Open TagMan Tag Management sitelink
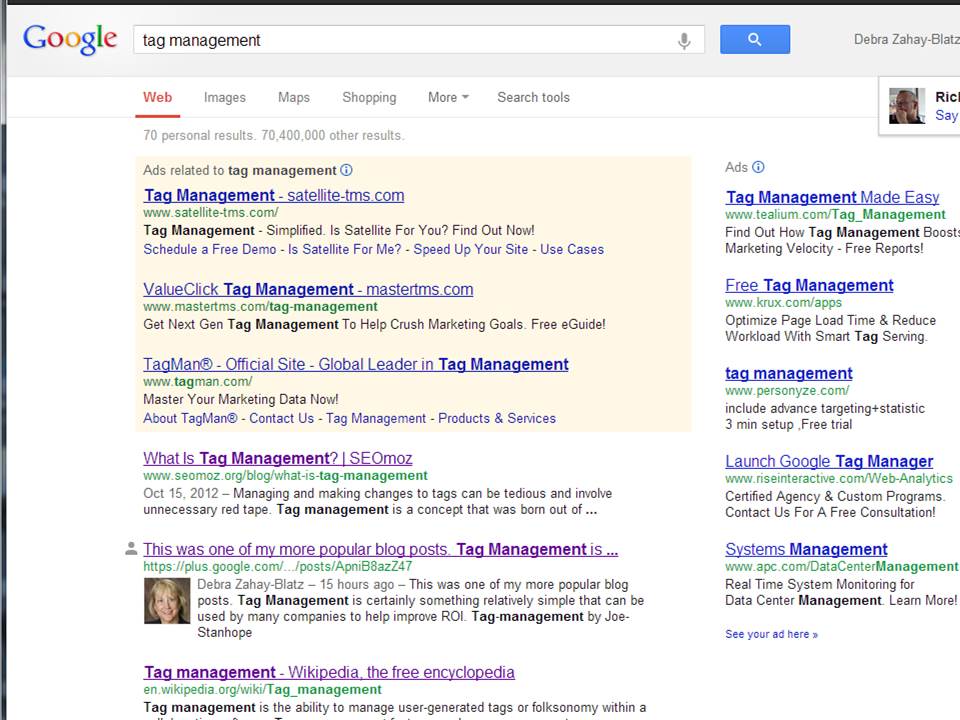The image size is (960, 720). pyautogui.click(x=376, y=418)
